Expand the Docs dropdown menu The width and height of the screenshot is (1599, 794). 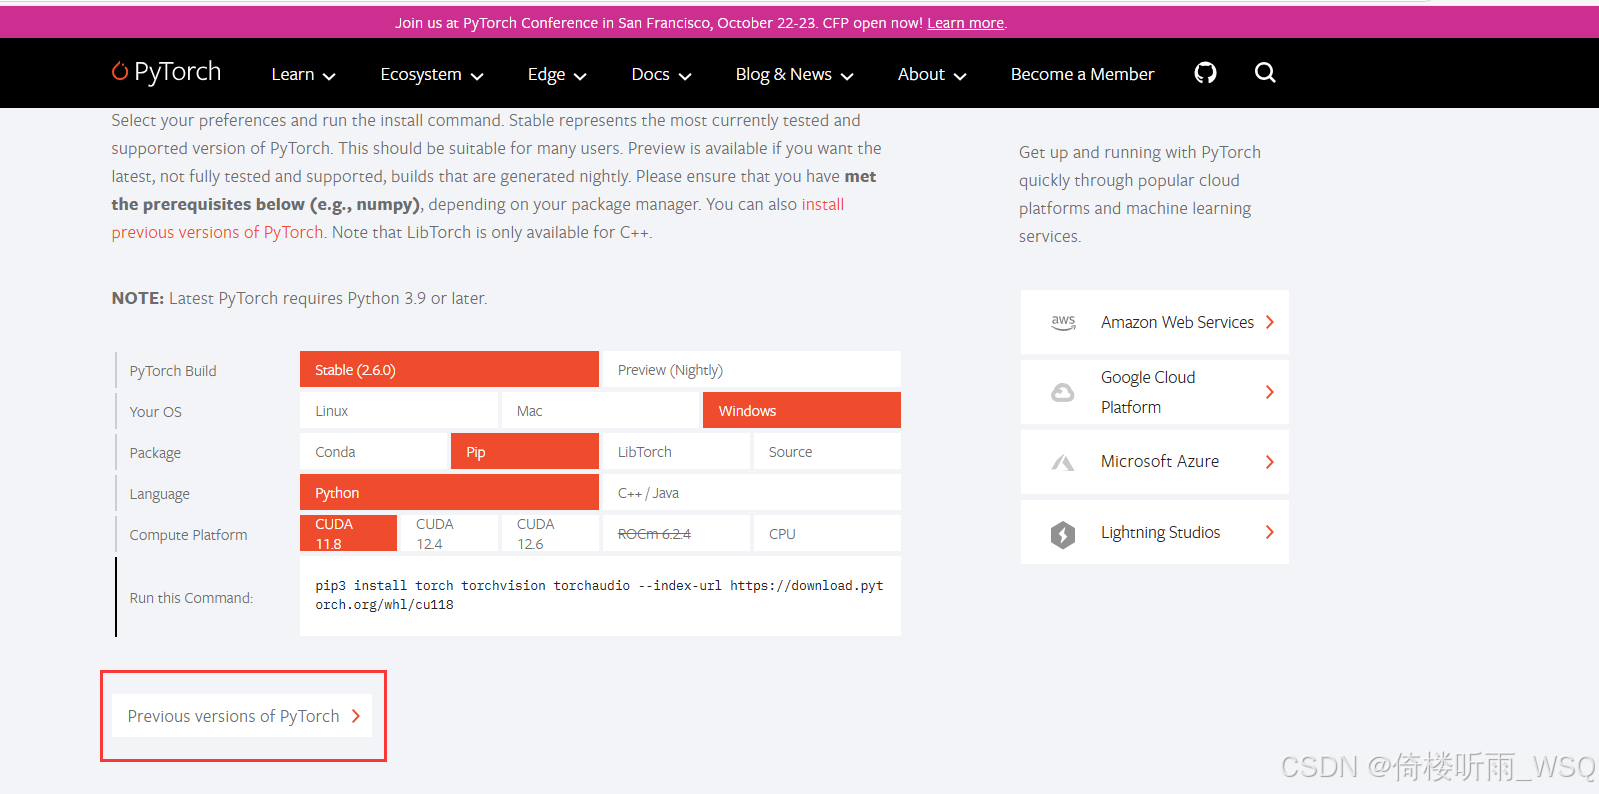click(661, 74)
